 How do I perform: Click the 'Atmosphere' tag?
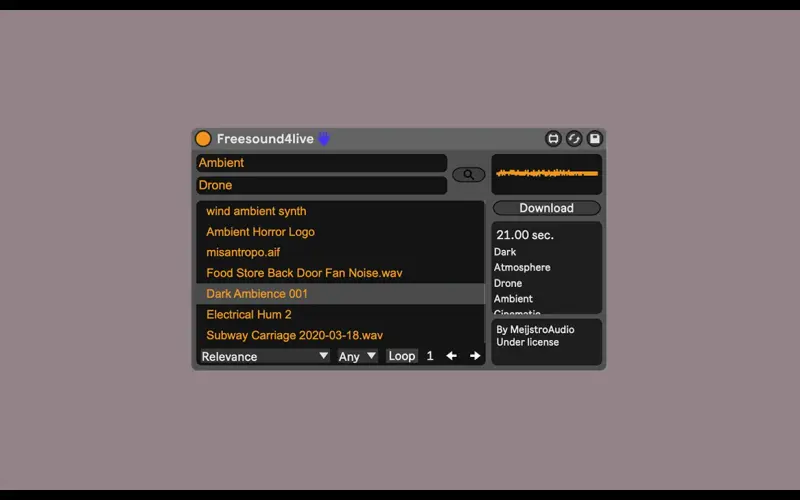(522, 267)
